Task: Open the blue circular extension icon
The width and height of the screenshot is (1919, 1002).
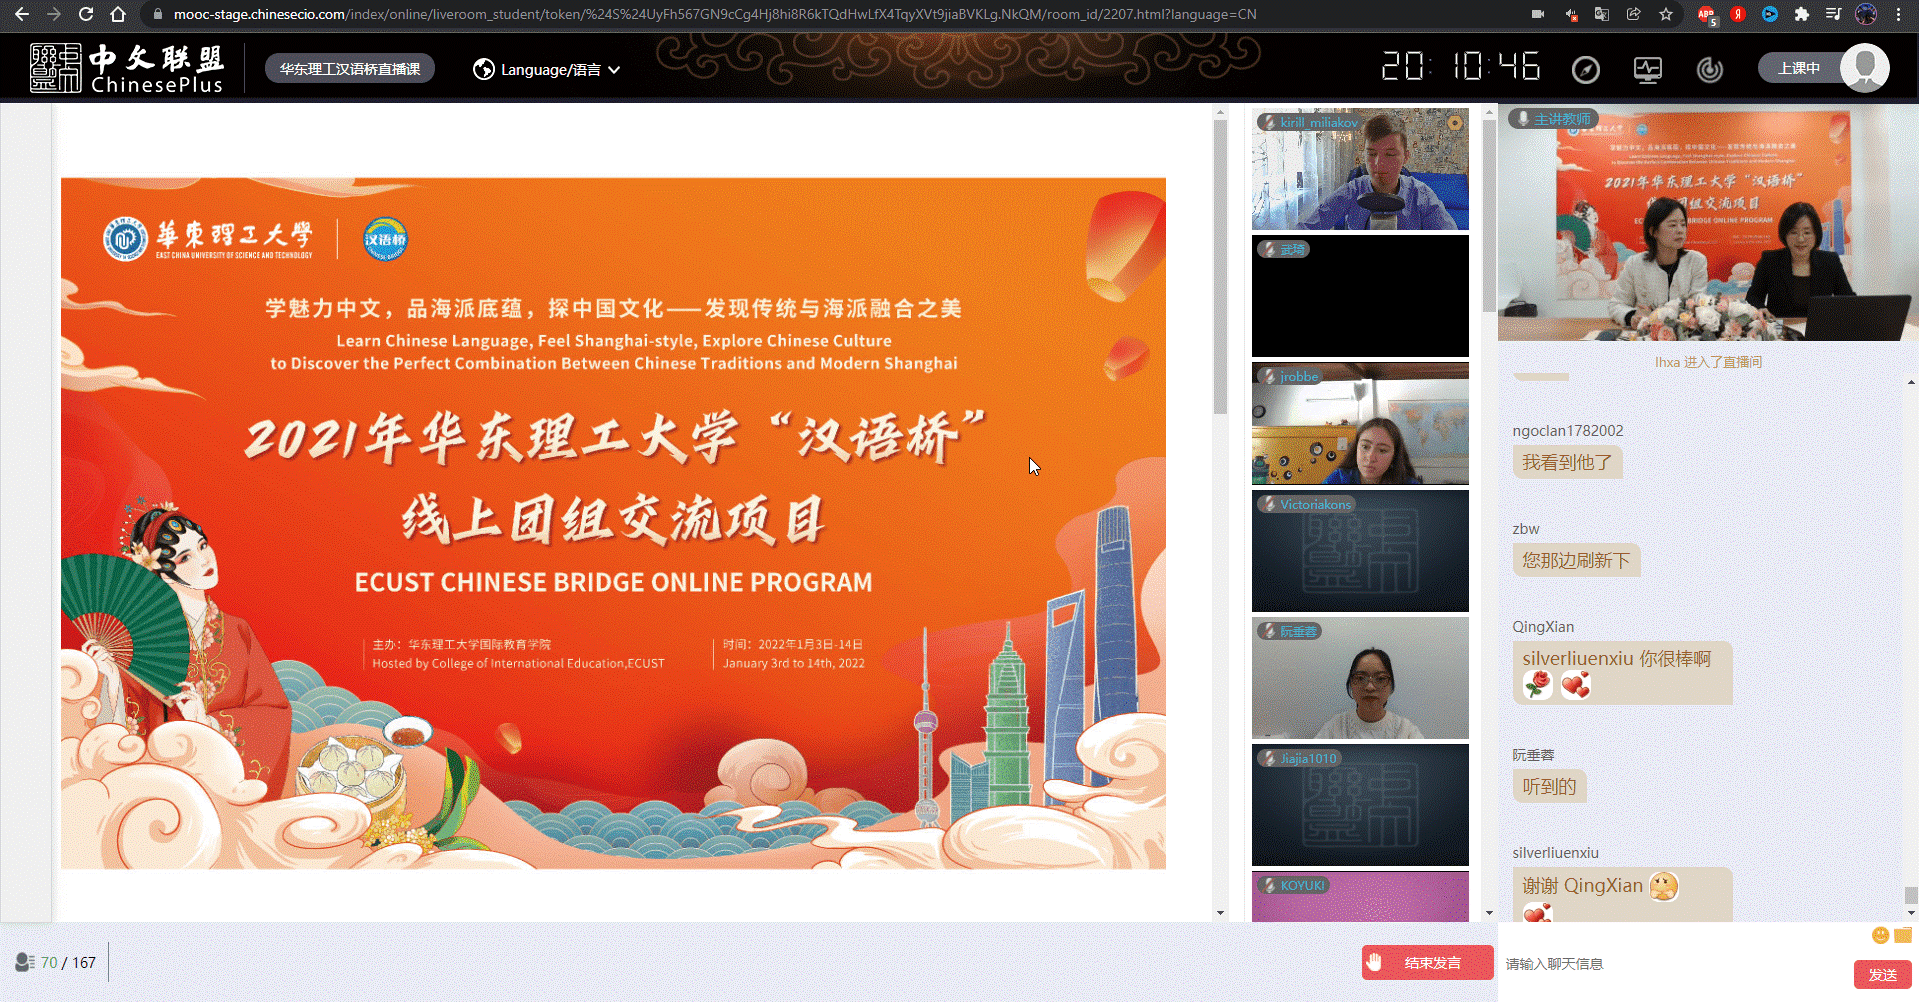Action: 1770,14
